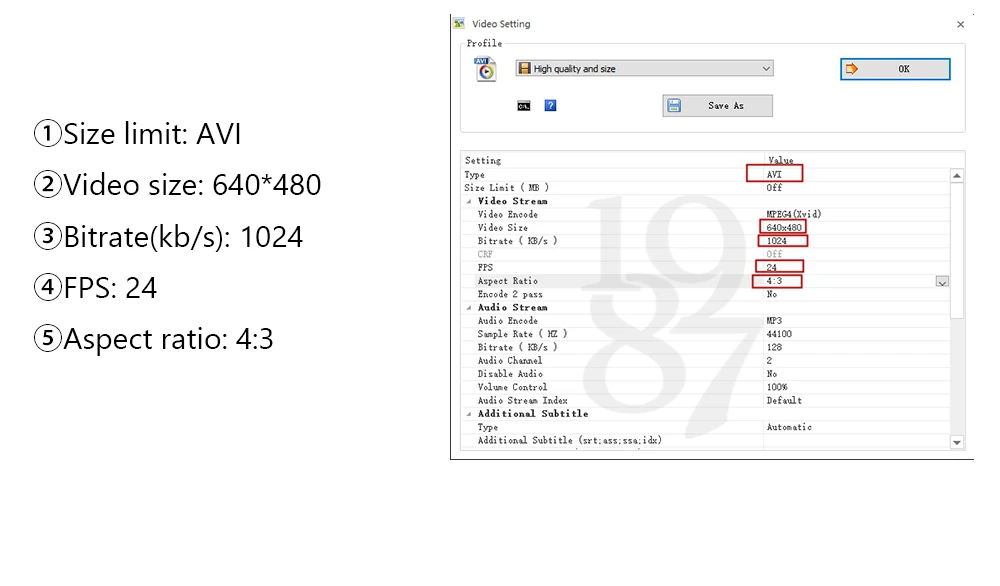
Task: Select the Encode 2 pass row label
Action: 510,295
